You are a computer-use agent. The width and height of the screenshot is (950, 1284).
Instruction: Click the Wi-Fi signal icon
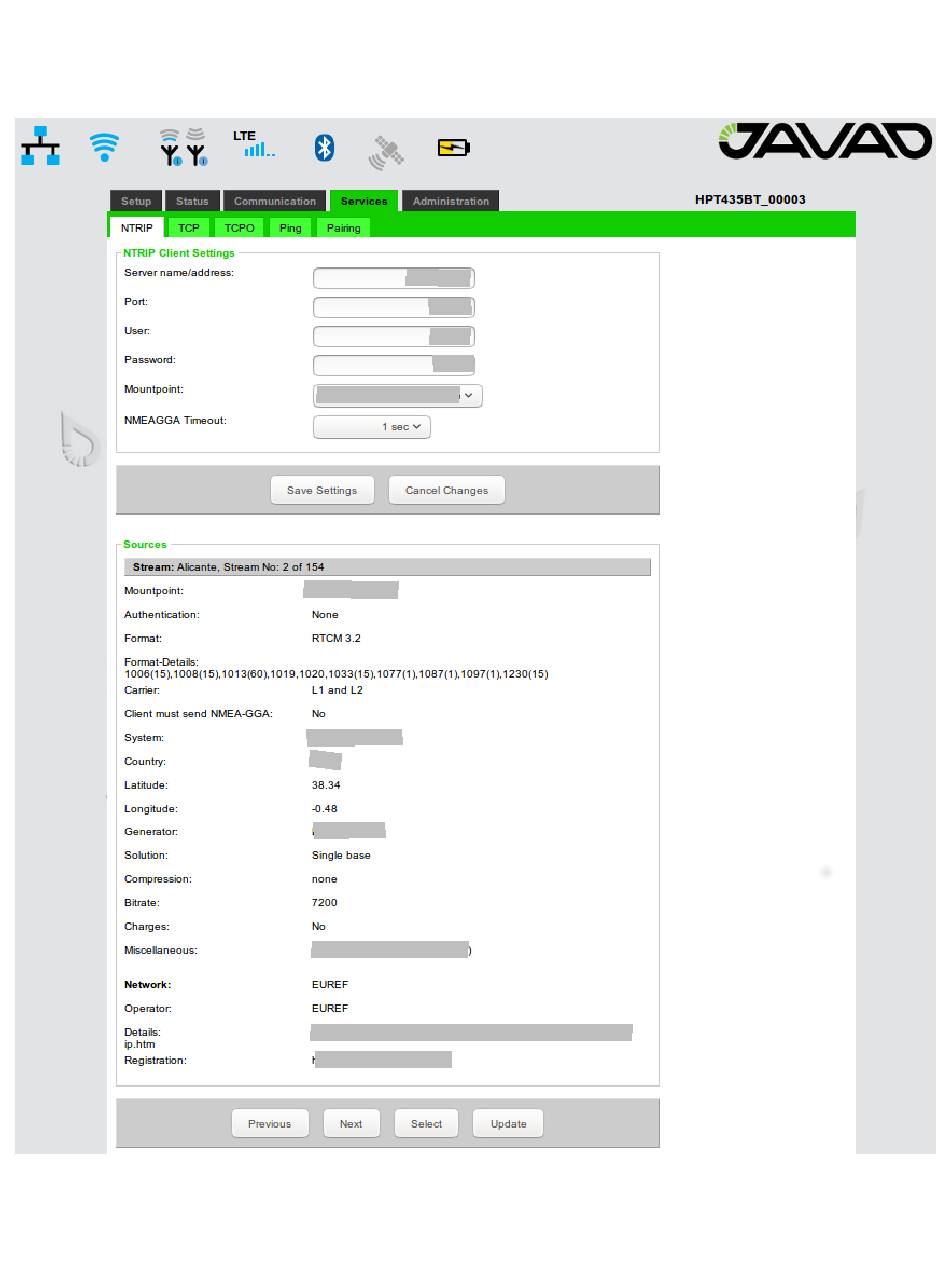click(x=104, y=148)
